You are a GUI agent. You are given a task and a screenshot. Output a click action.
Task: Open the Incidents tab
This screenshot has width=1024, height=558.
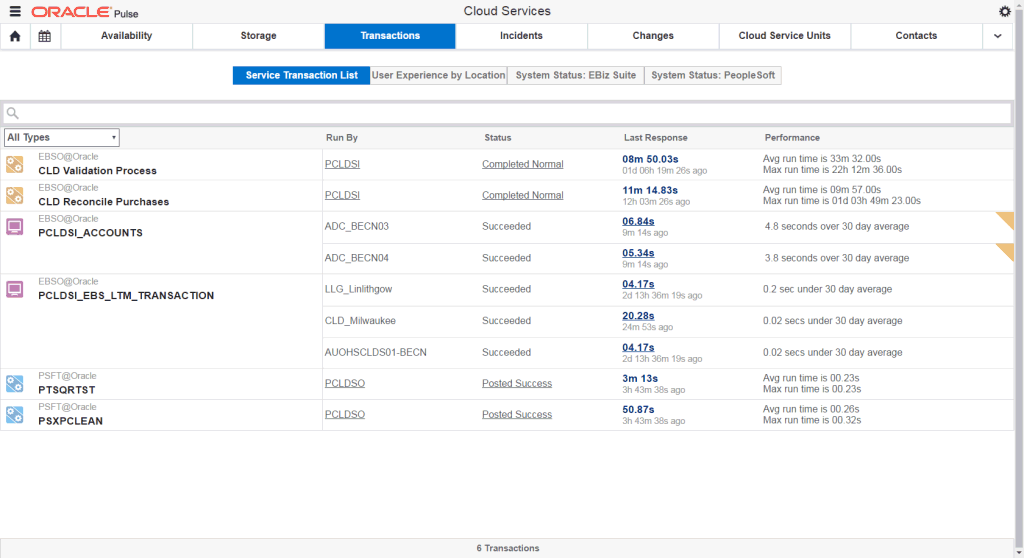tap(521, 36)
